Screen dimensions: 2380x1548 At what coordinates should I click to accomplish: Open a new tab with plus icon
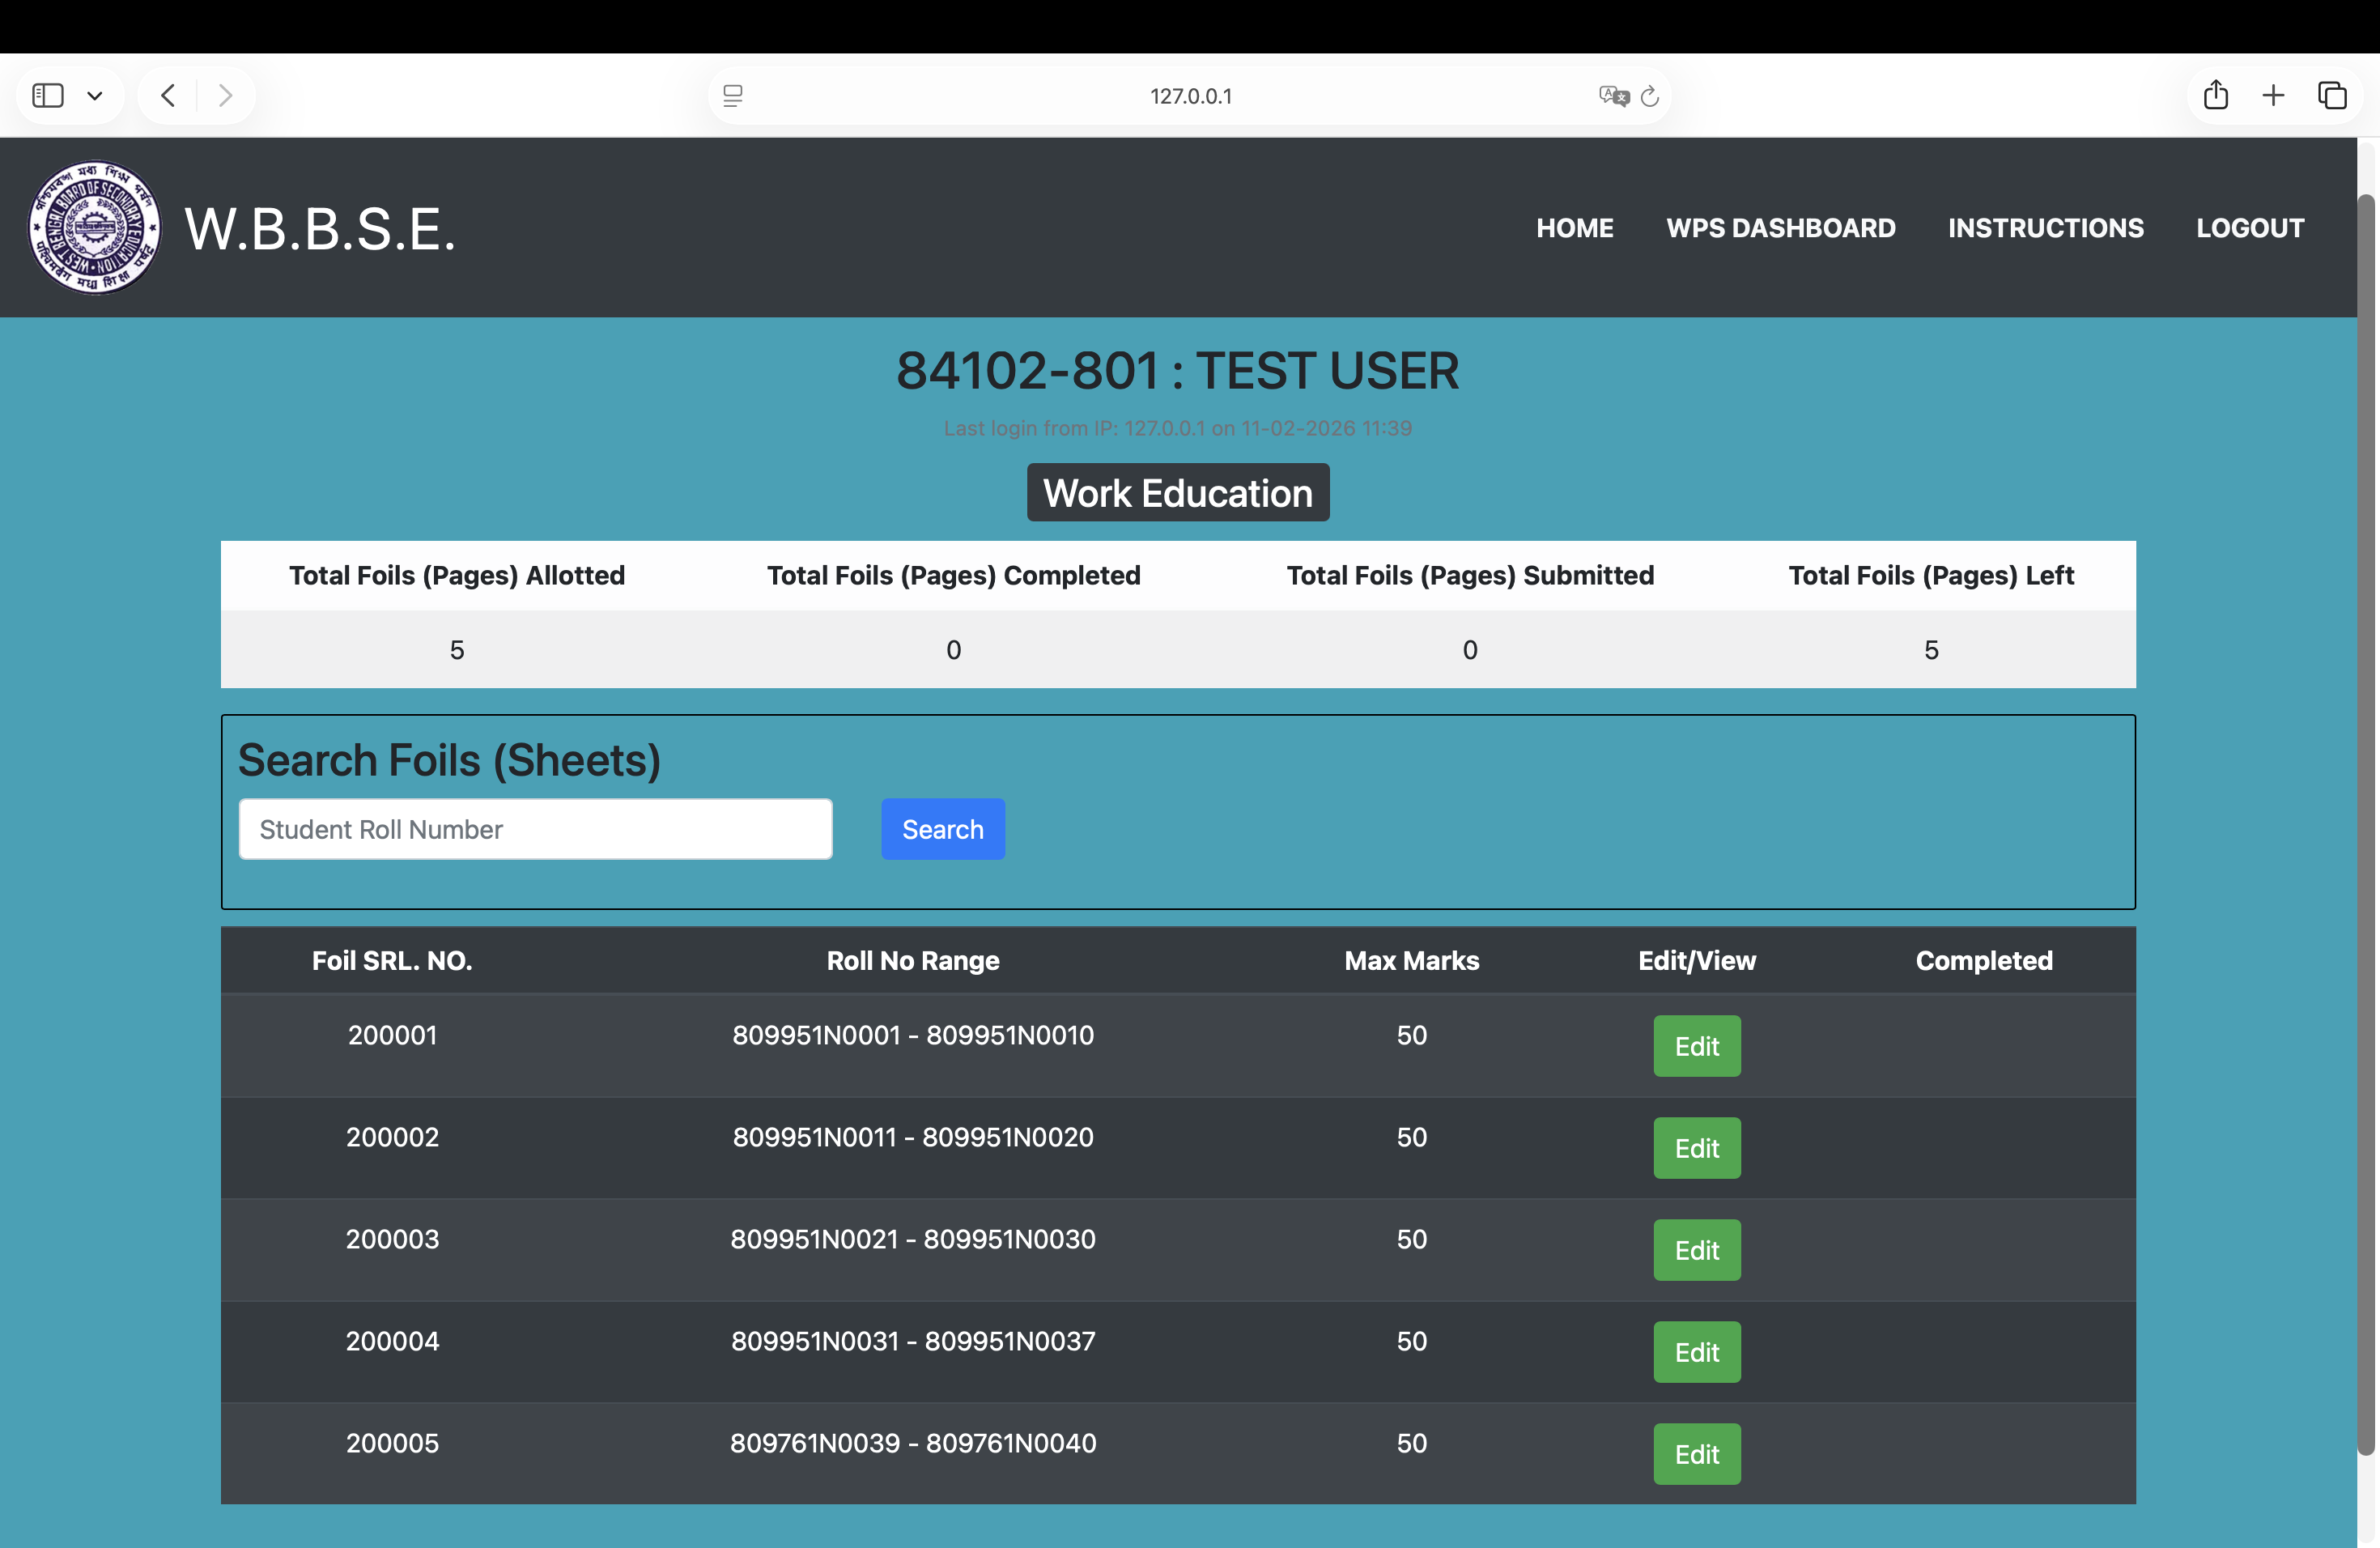(x=2273, y=96)
